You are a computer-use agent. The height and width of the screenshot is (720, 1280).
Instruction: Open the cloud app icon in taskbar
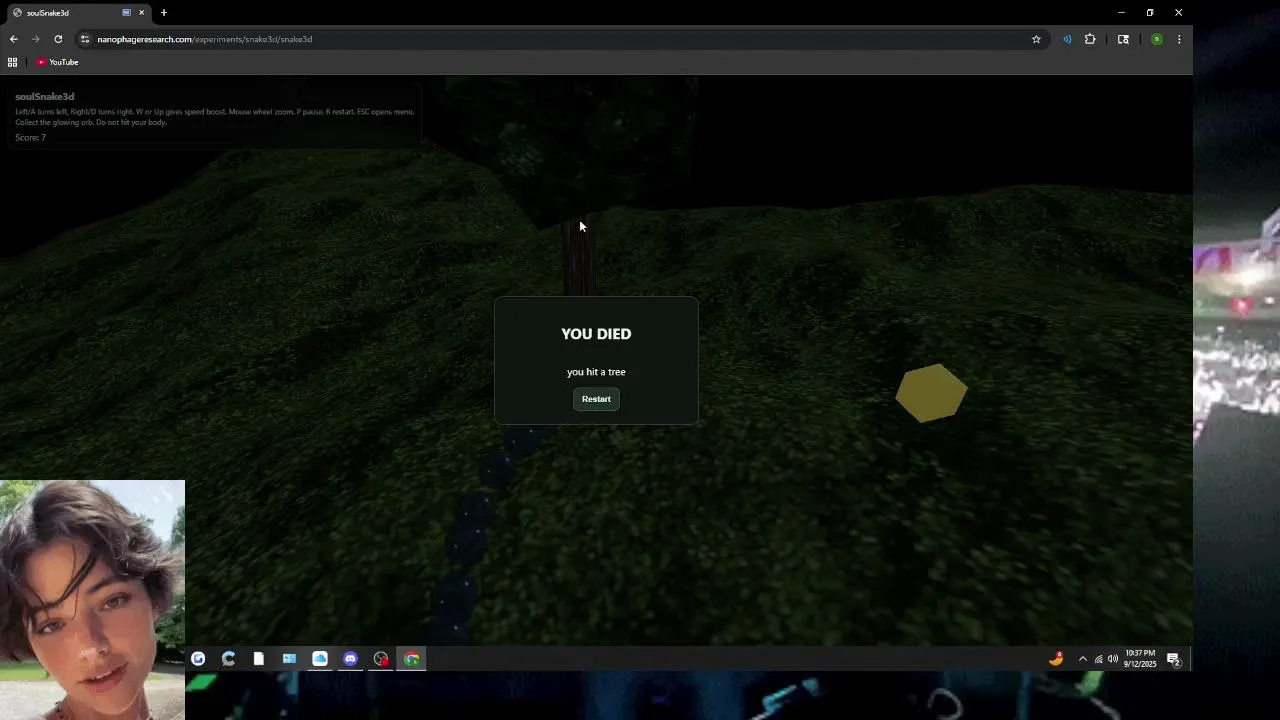tap(320, 658)
